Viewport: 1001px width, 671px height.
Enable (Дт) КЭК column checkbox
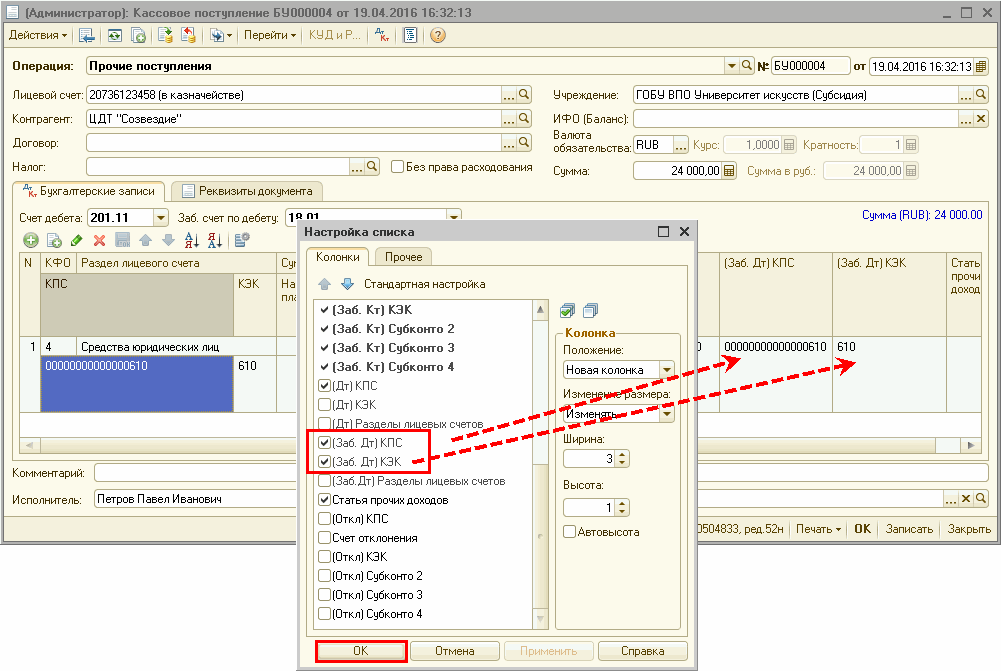(324, 405)
